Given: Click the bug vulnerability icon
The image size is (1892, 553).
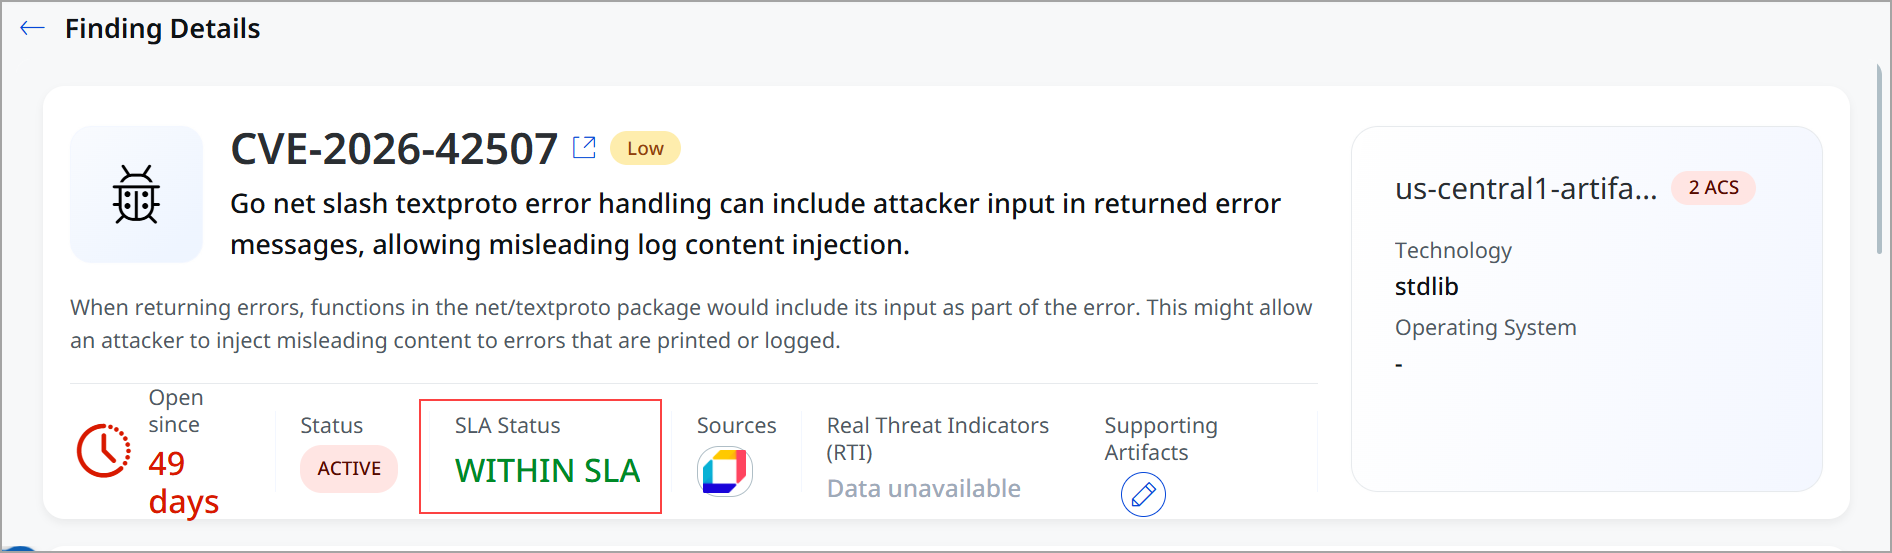Looking at the screenshot, I should (136, 194).
